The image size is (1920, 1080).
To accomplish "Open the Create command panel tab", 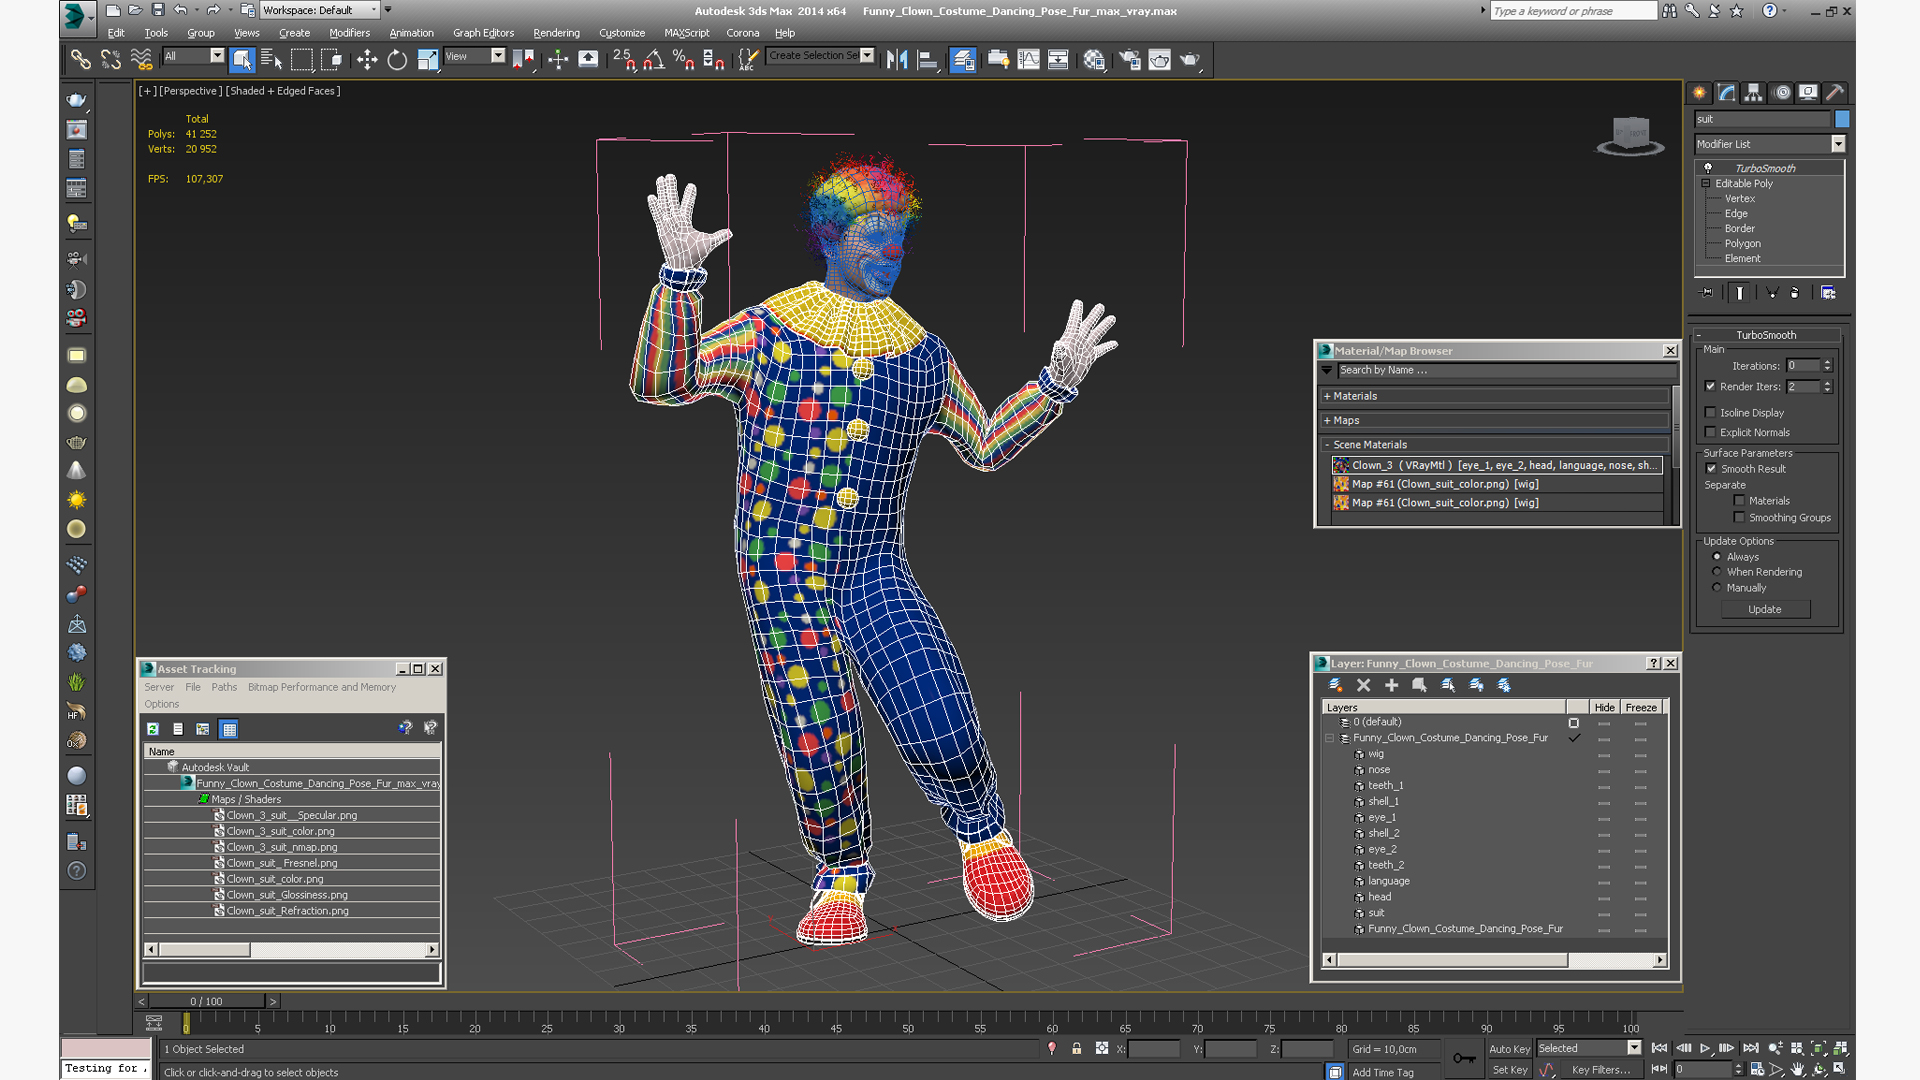I will tap(1699, 92).
